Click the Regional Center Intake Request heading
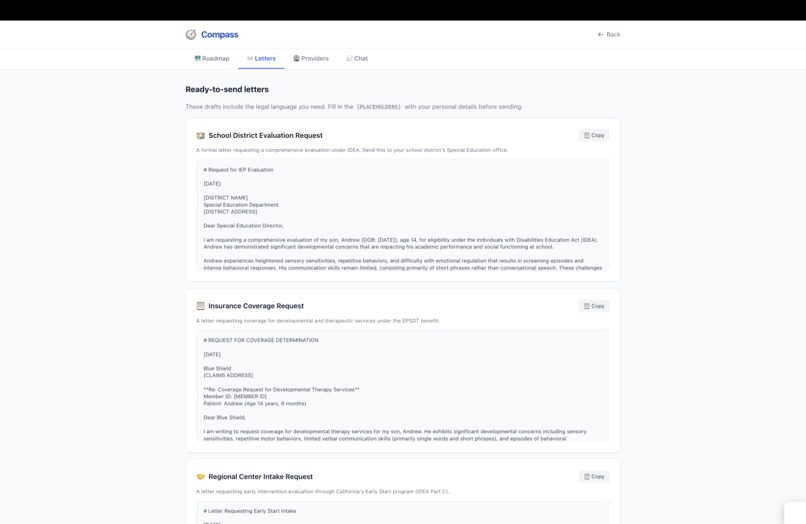The width and height of the screenshot is (806, 524). point(261,477)
